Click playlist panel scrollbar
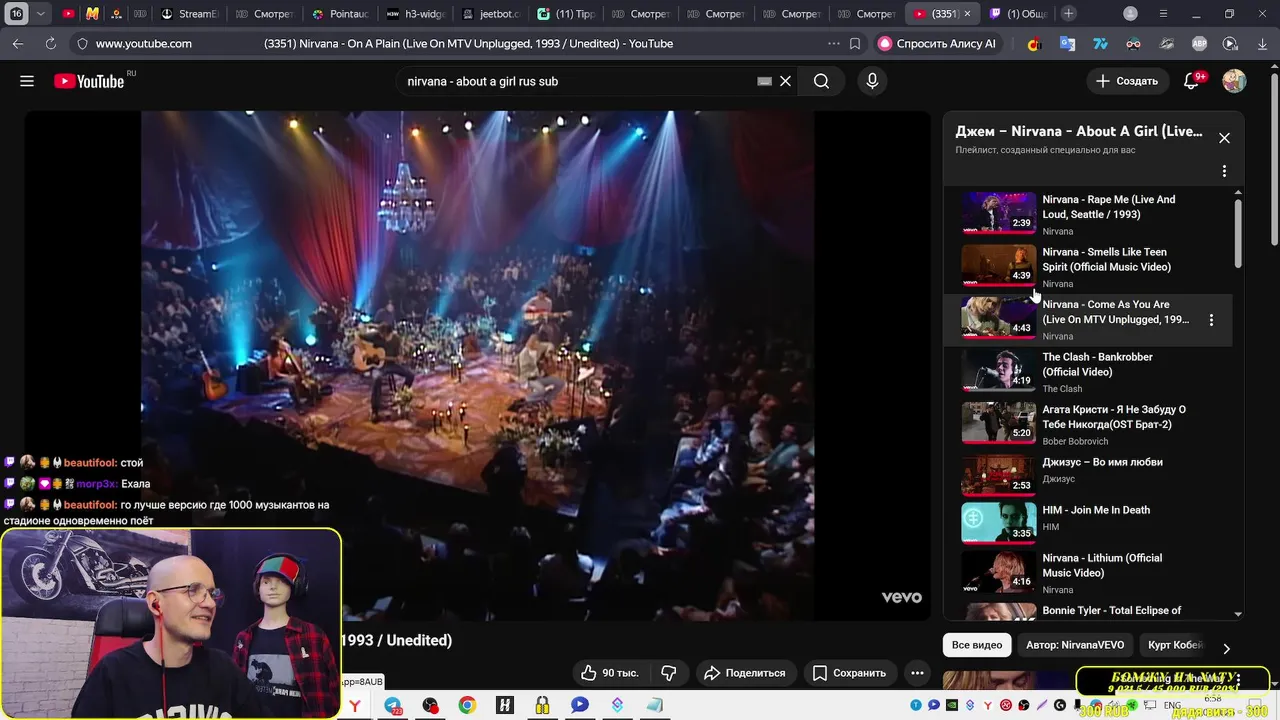The width and height of the screenshot is (1280, 720). [x=1238, y=233]
